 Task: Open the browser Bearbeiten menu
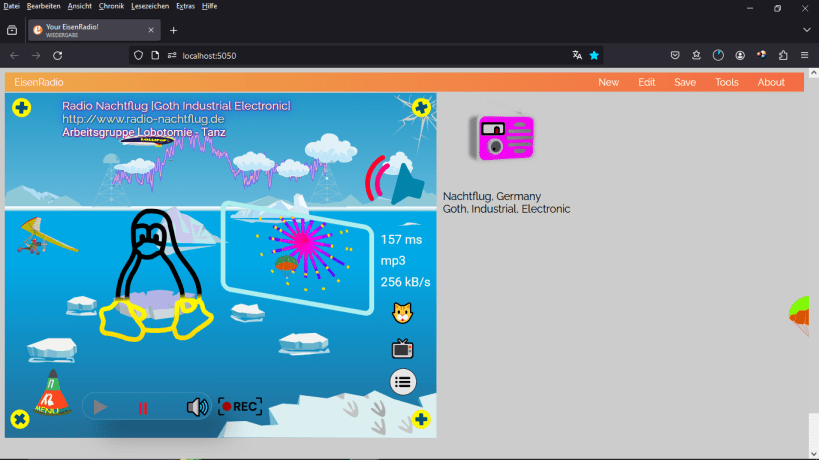(x=43, y=6)
